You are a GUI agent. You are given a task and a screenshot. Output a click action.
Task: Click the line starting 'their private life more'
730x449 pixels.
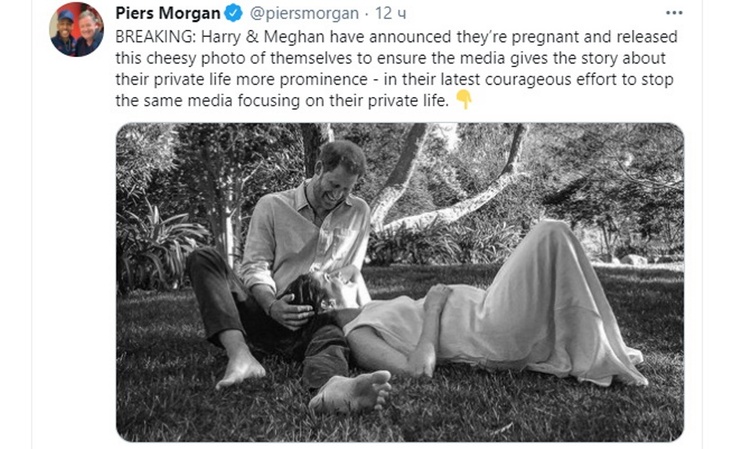(394, 80)
